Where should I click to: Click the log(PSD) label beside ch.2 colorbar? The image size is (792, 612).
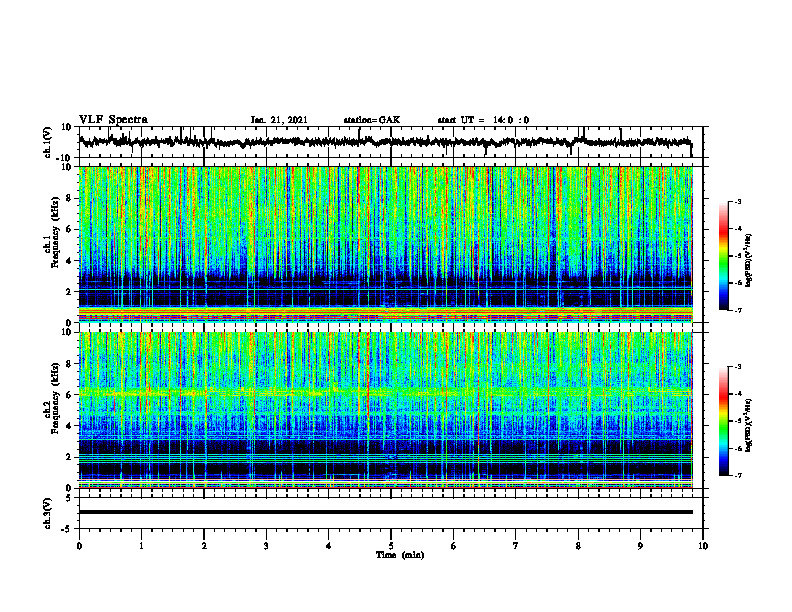(750, 425)
